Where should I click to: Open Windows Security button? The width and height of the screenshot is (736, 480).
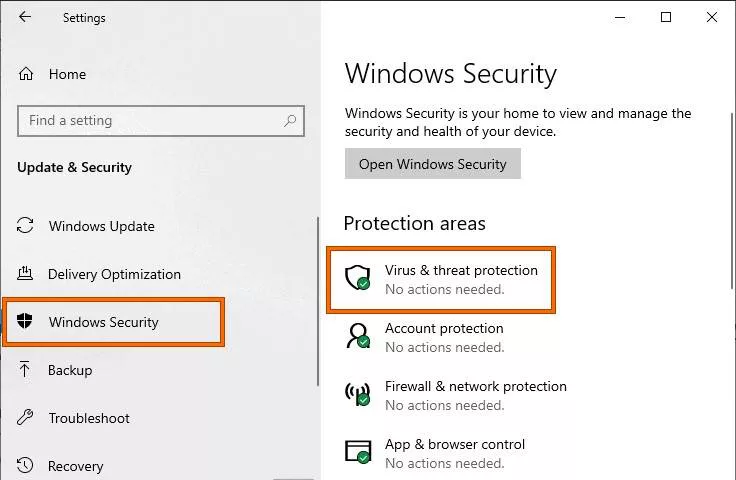click(432, 164)
